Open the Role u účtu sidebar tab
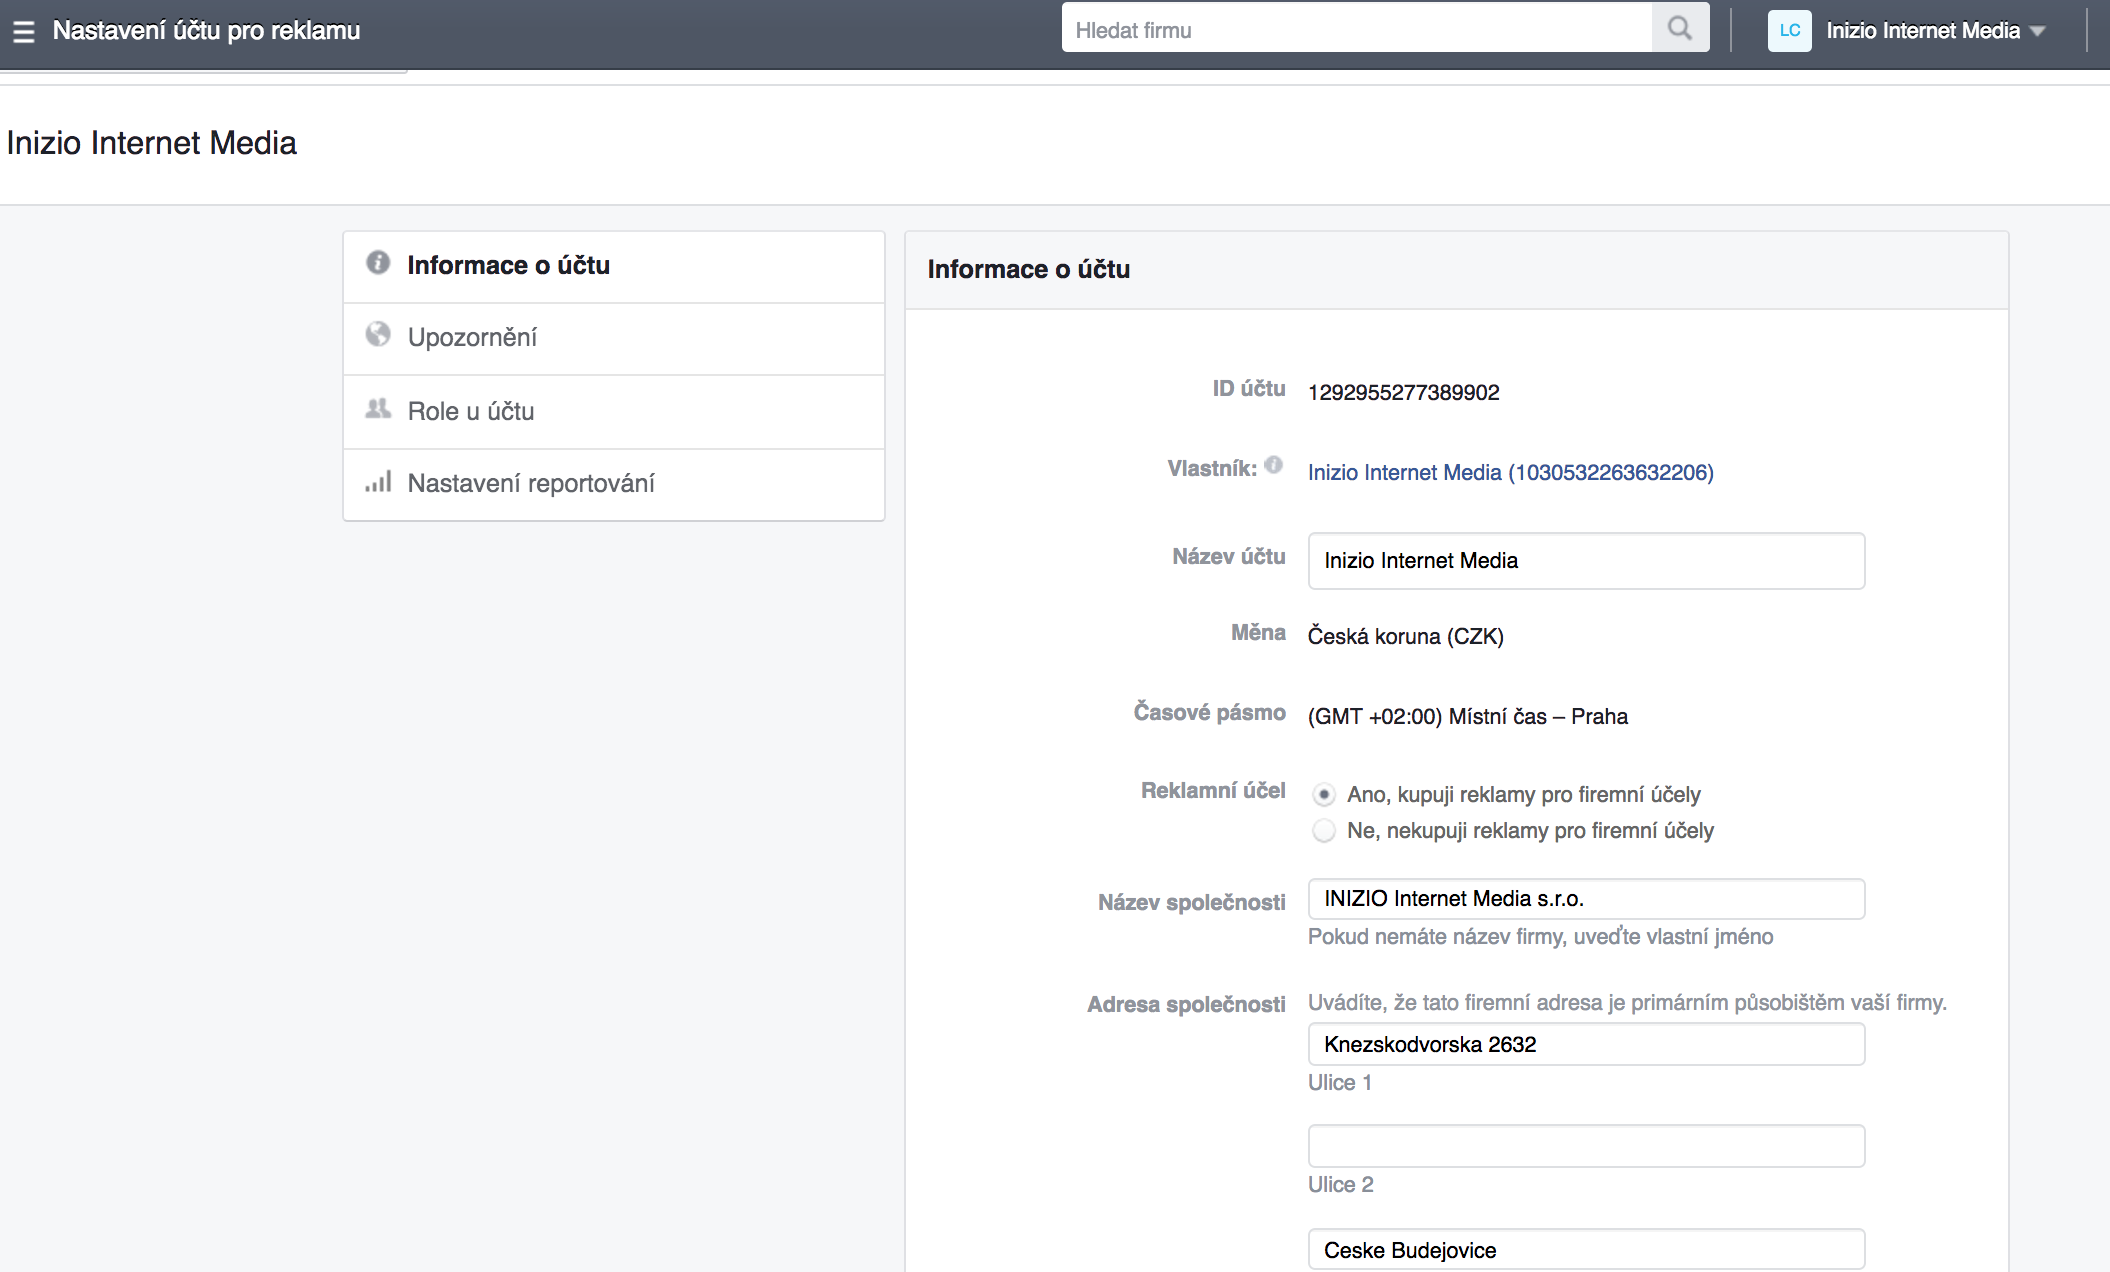 614,412
